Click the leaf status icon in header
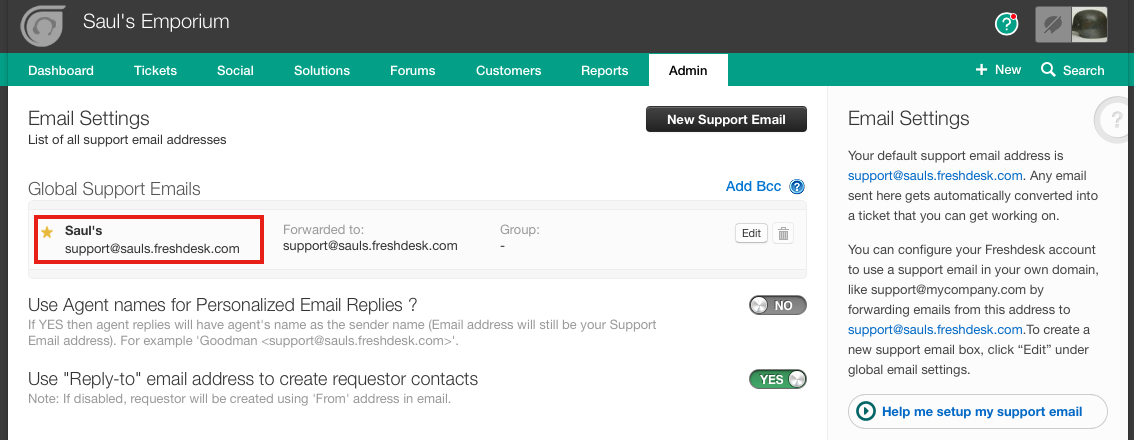Screen dimensions: 1134x440 [x=1052, y=25]
